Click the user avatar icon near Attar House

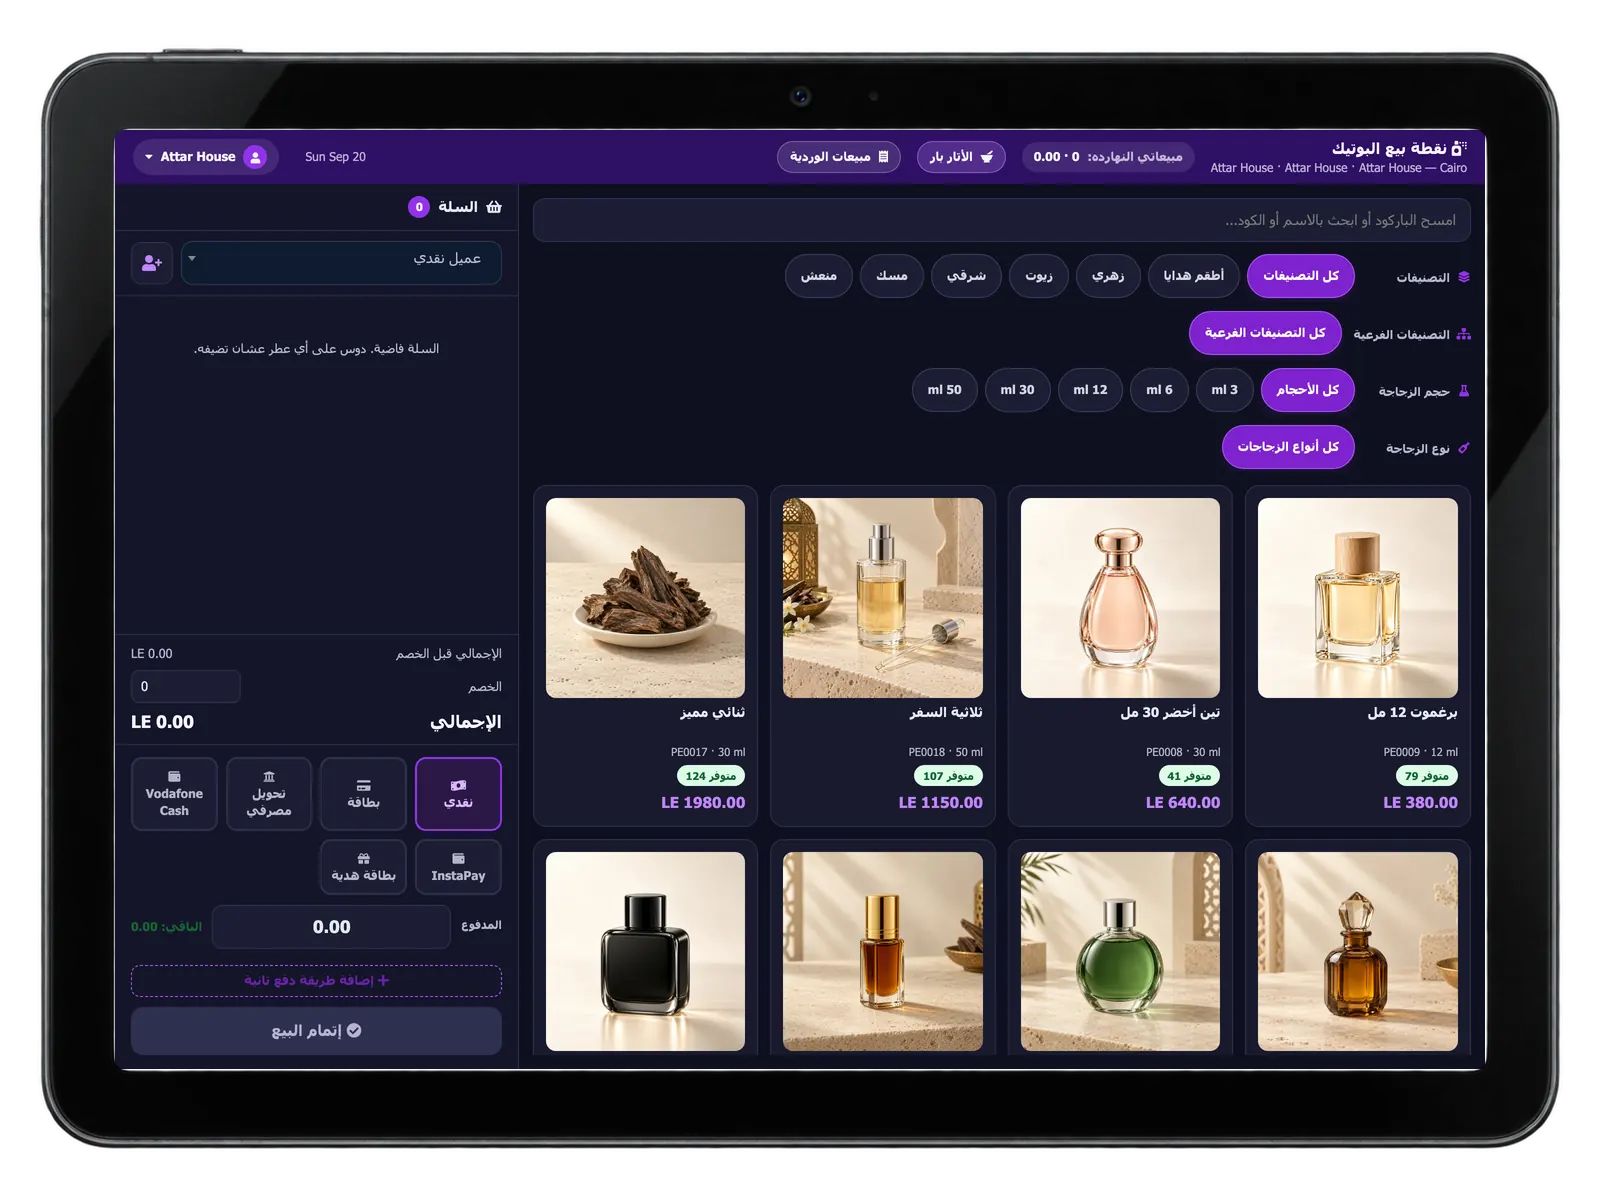(x=255, y=157)
